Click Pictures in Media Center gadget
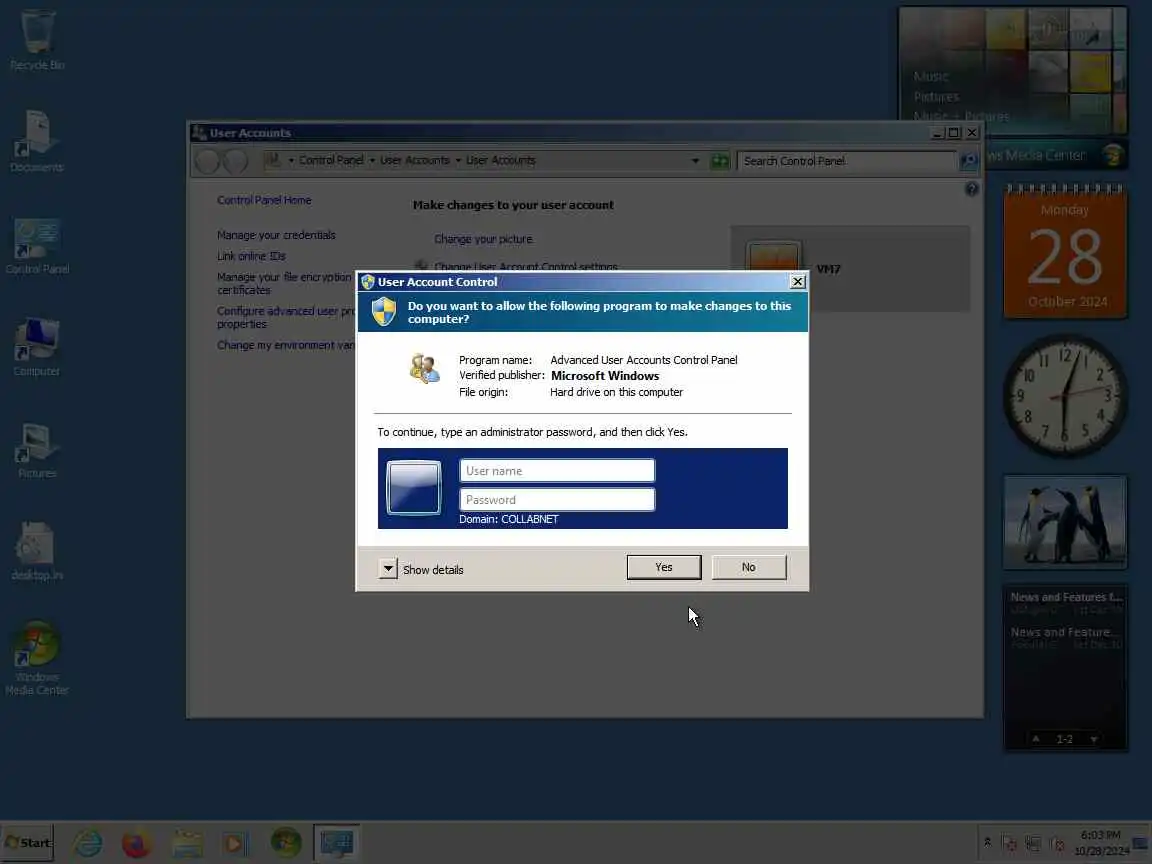The height and width of the screenshot is (864, 1152). coord(936,97)
